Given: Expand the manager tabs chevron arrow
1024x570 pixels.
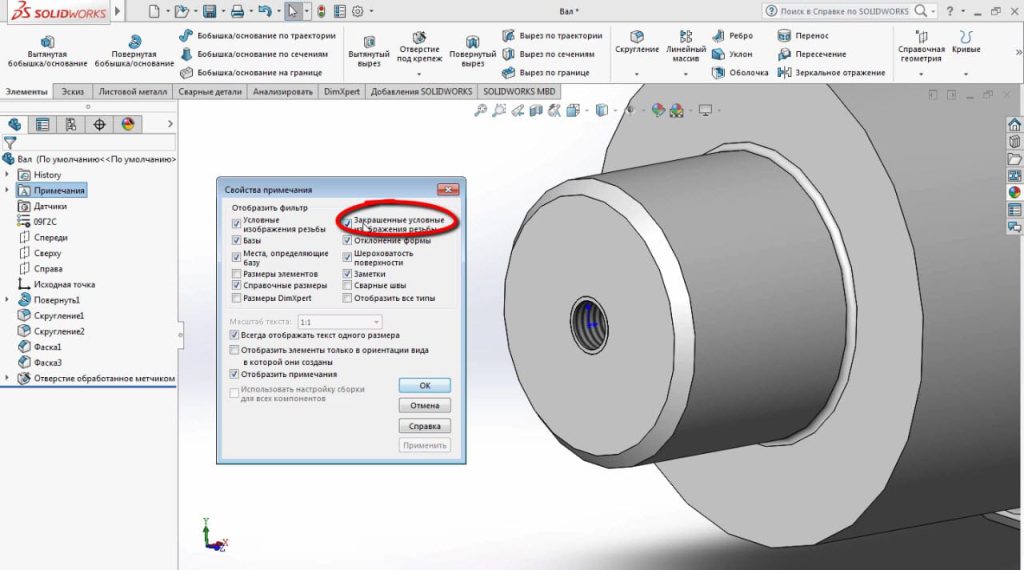Looking at the screenshot, I should point(170,124).
